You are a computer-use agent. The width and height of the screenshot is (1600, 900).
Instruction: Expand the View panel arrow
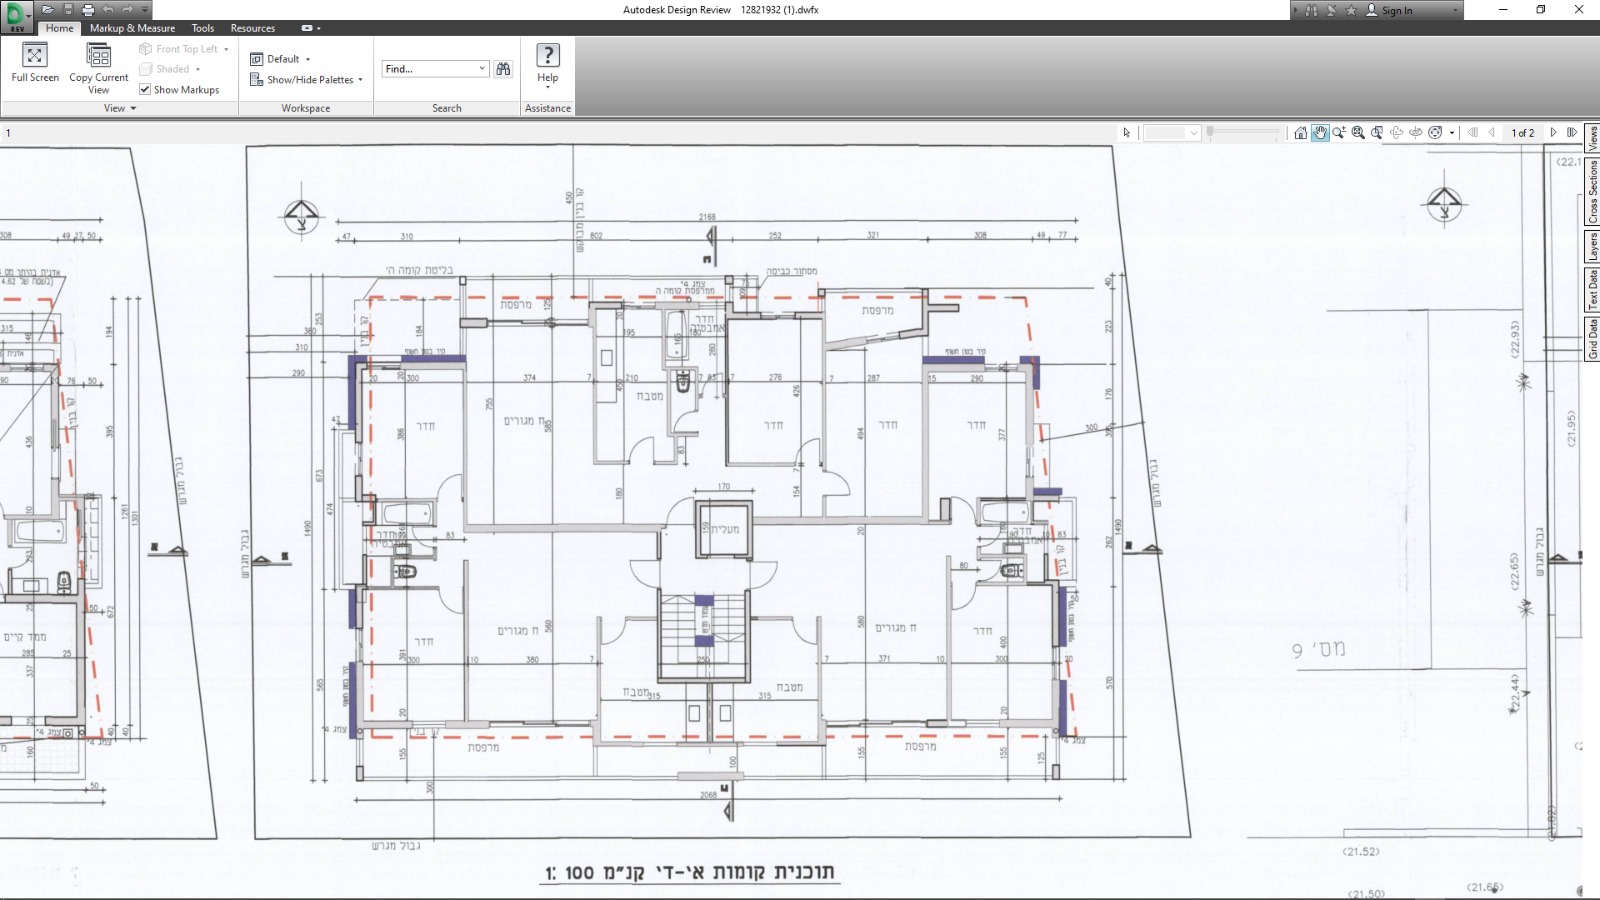(133, 108)
